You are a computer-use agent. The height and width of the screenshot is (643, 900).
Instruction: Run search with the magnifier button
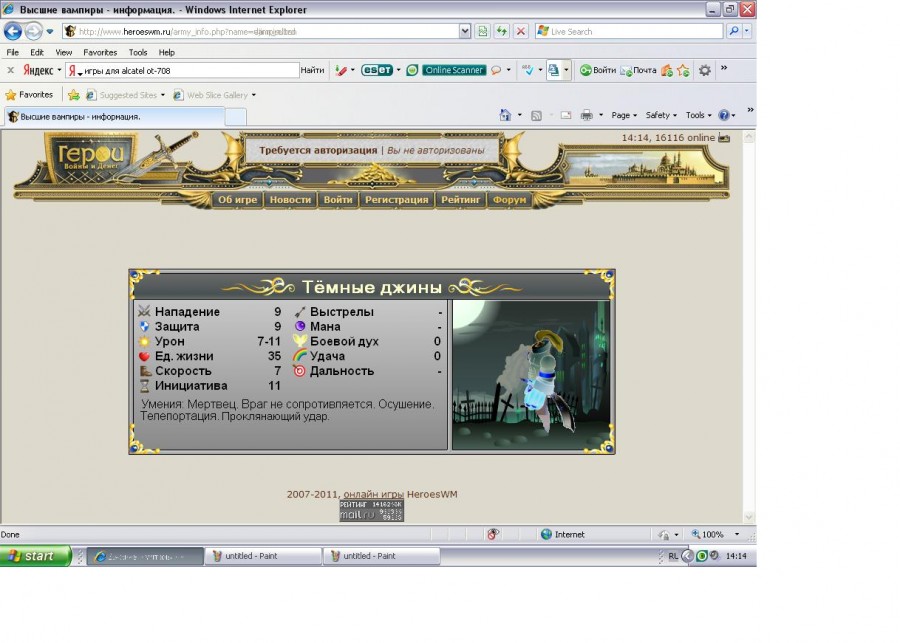(733, 32)
